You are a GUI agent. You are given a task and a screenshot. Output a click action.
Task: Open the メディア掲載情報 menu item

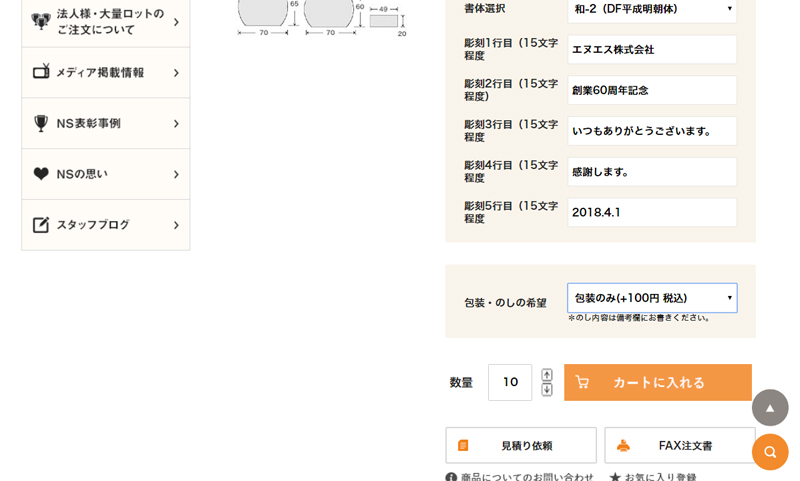[106, 72]
